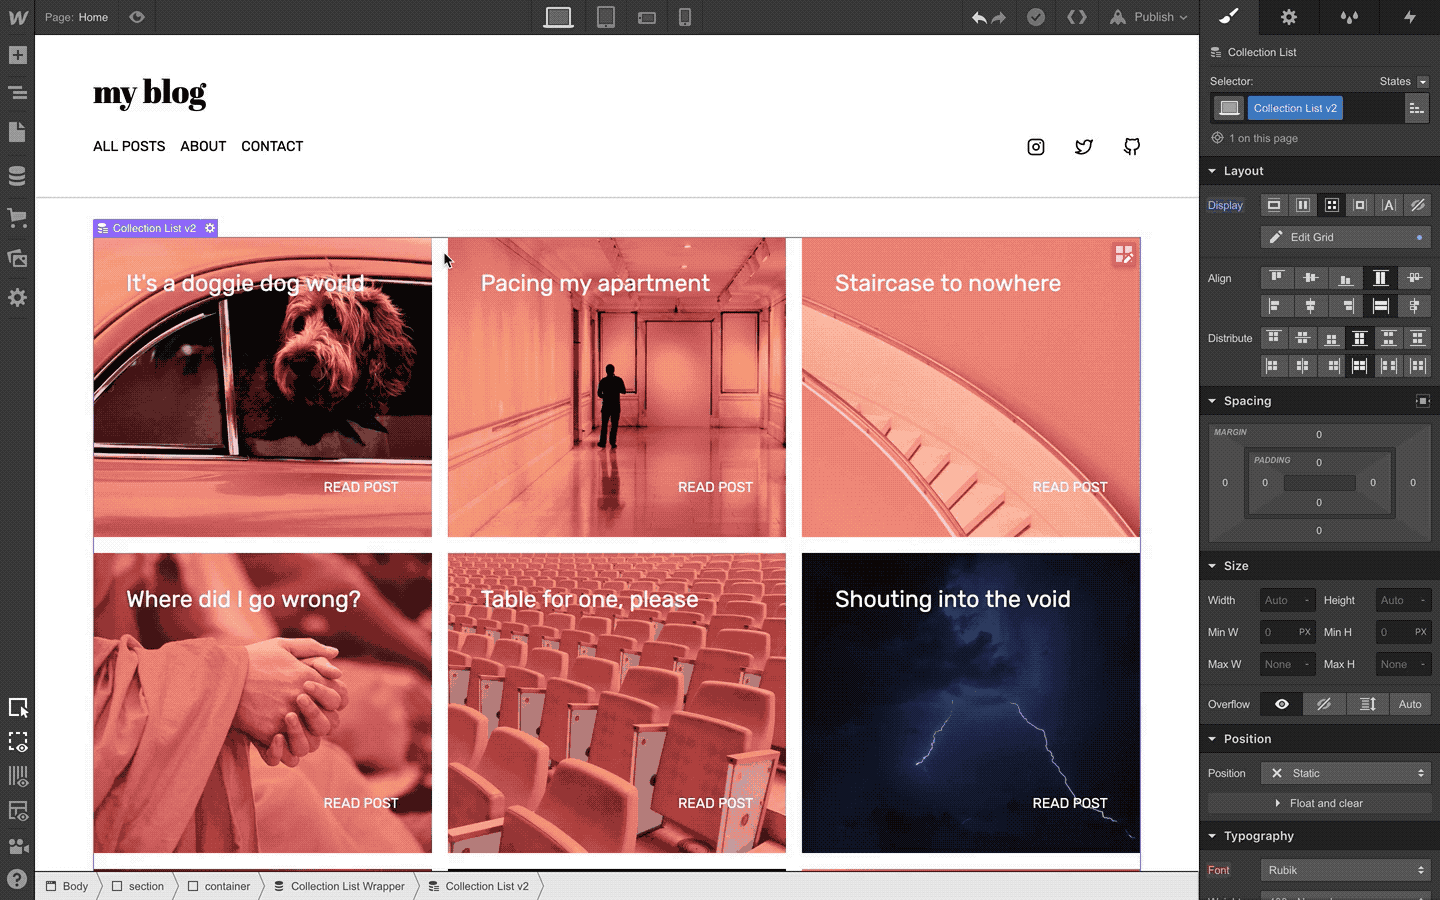
Task: Open the export code icon
Action: pos(1076,17)
